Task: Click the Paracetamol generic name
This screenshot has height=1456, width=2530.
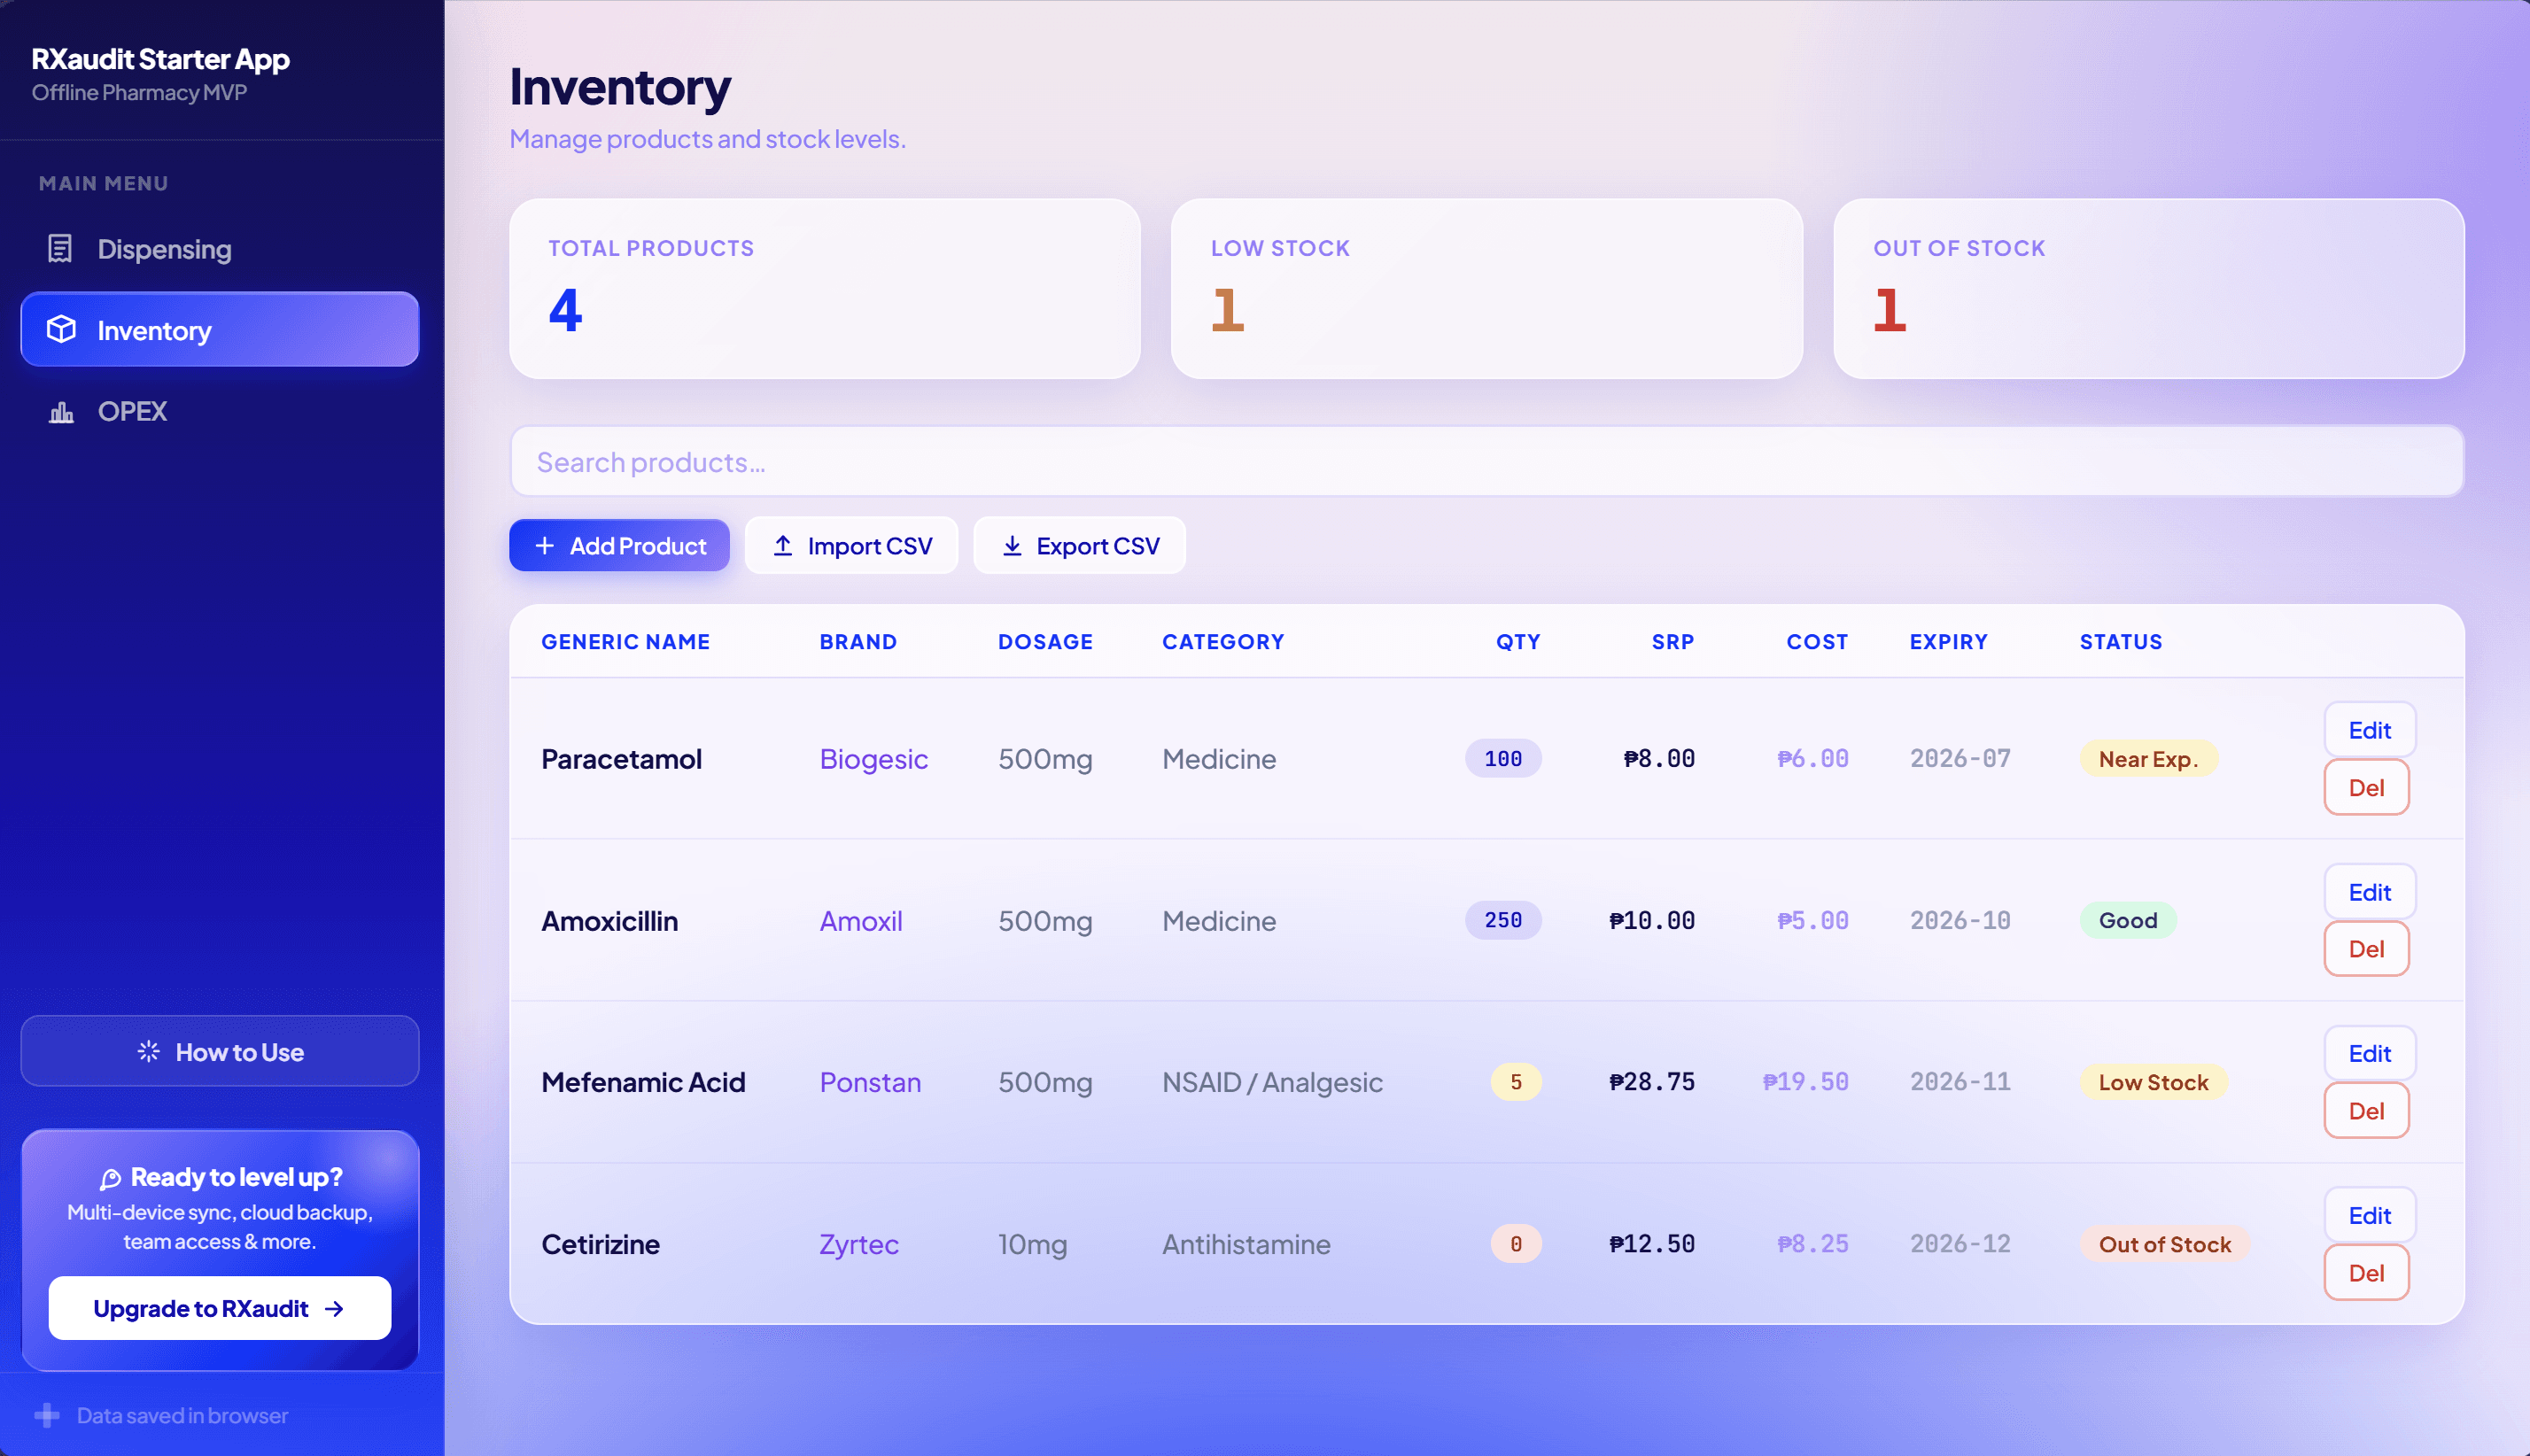Action: pos(621,759)
